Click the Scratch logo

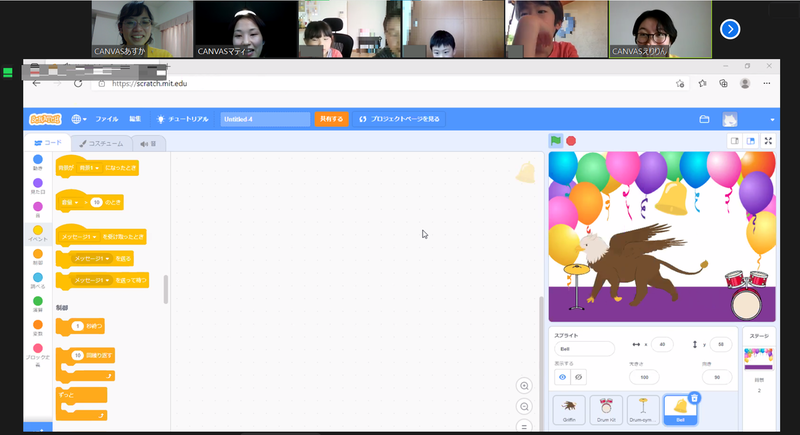point(42,119)
